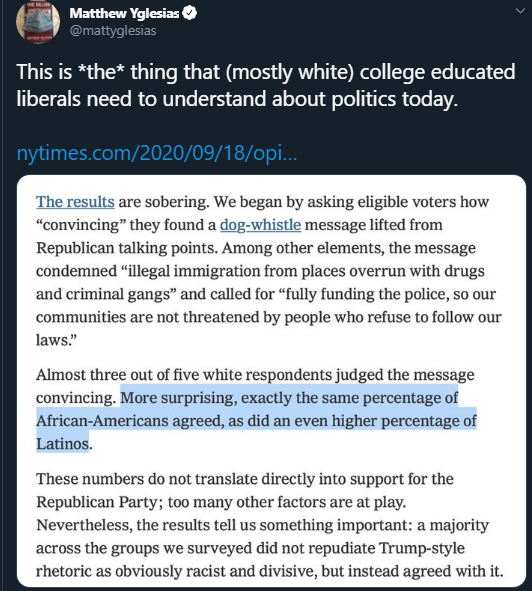532x591 pixels.
Task: Click the "Almost three out of five" sentence
Action: click(x=255, y=386)
